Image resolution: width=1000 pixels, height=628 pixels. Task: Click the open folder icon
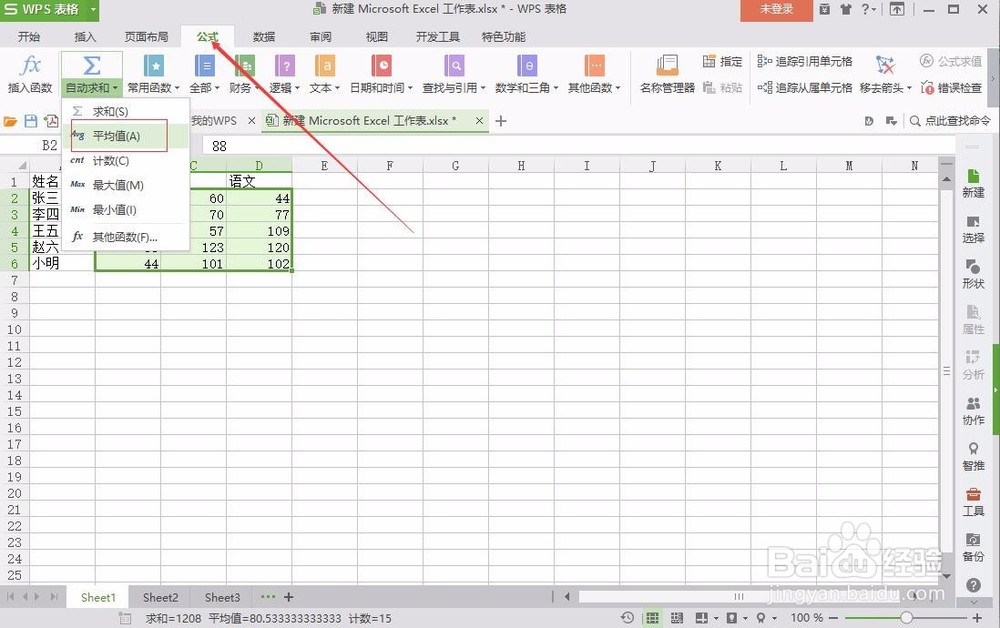[10, 120]
